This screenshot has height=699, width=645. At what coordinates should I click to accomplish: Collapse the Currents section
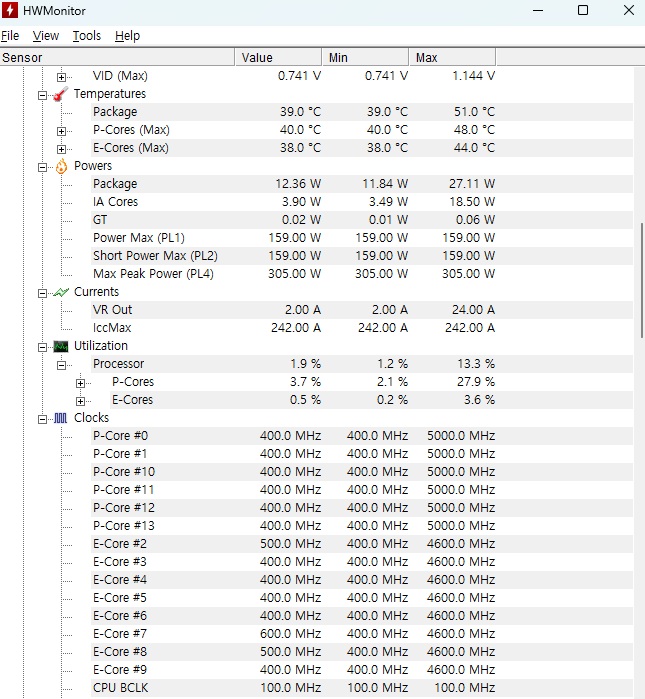point(42,293)
